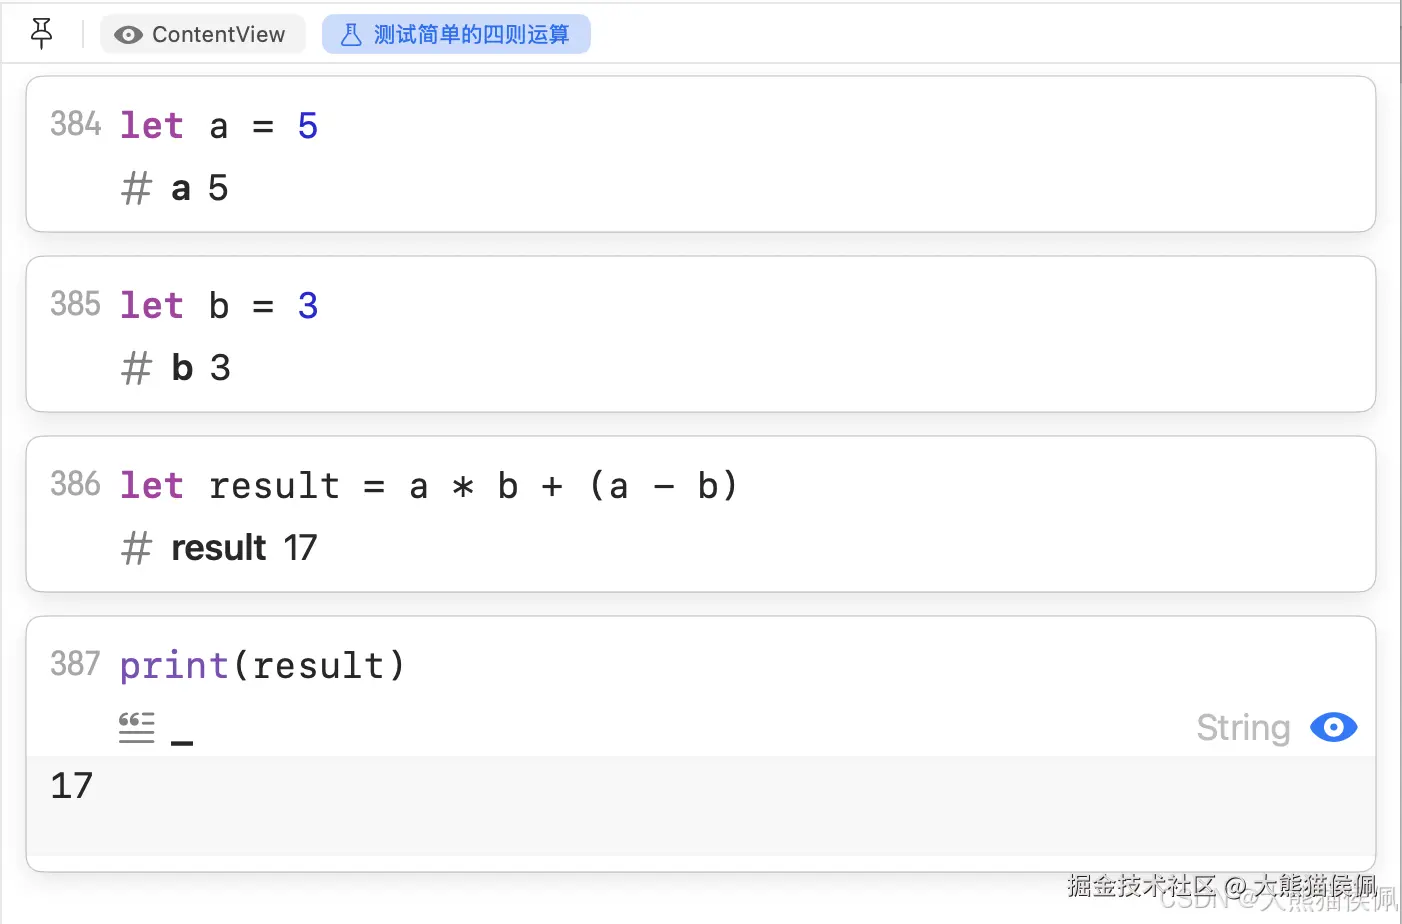
Task: Select line number 387
Action: tap(76, 664)
